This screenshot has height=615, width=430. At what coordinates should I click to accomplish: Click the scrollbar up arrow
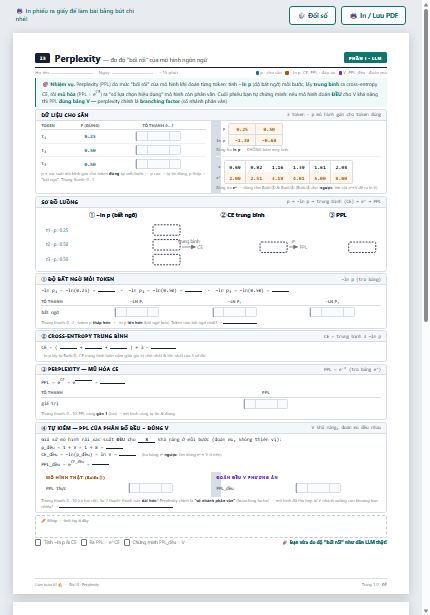tap(426, 4)
